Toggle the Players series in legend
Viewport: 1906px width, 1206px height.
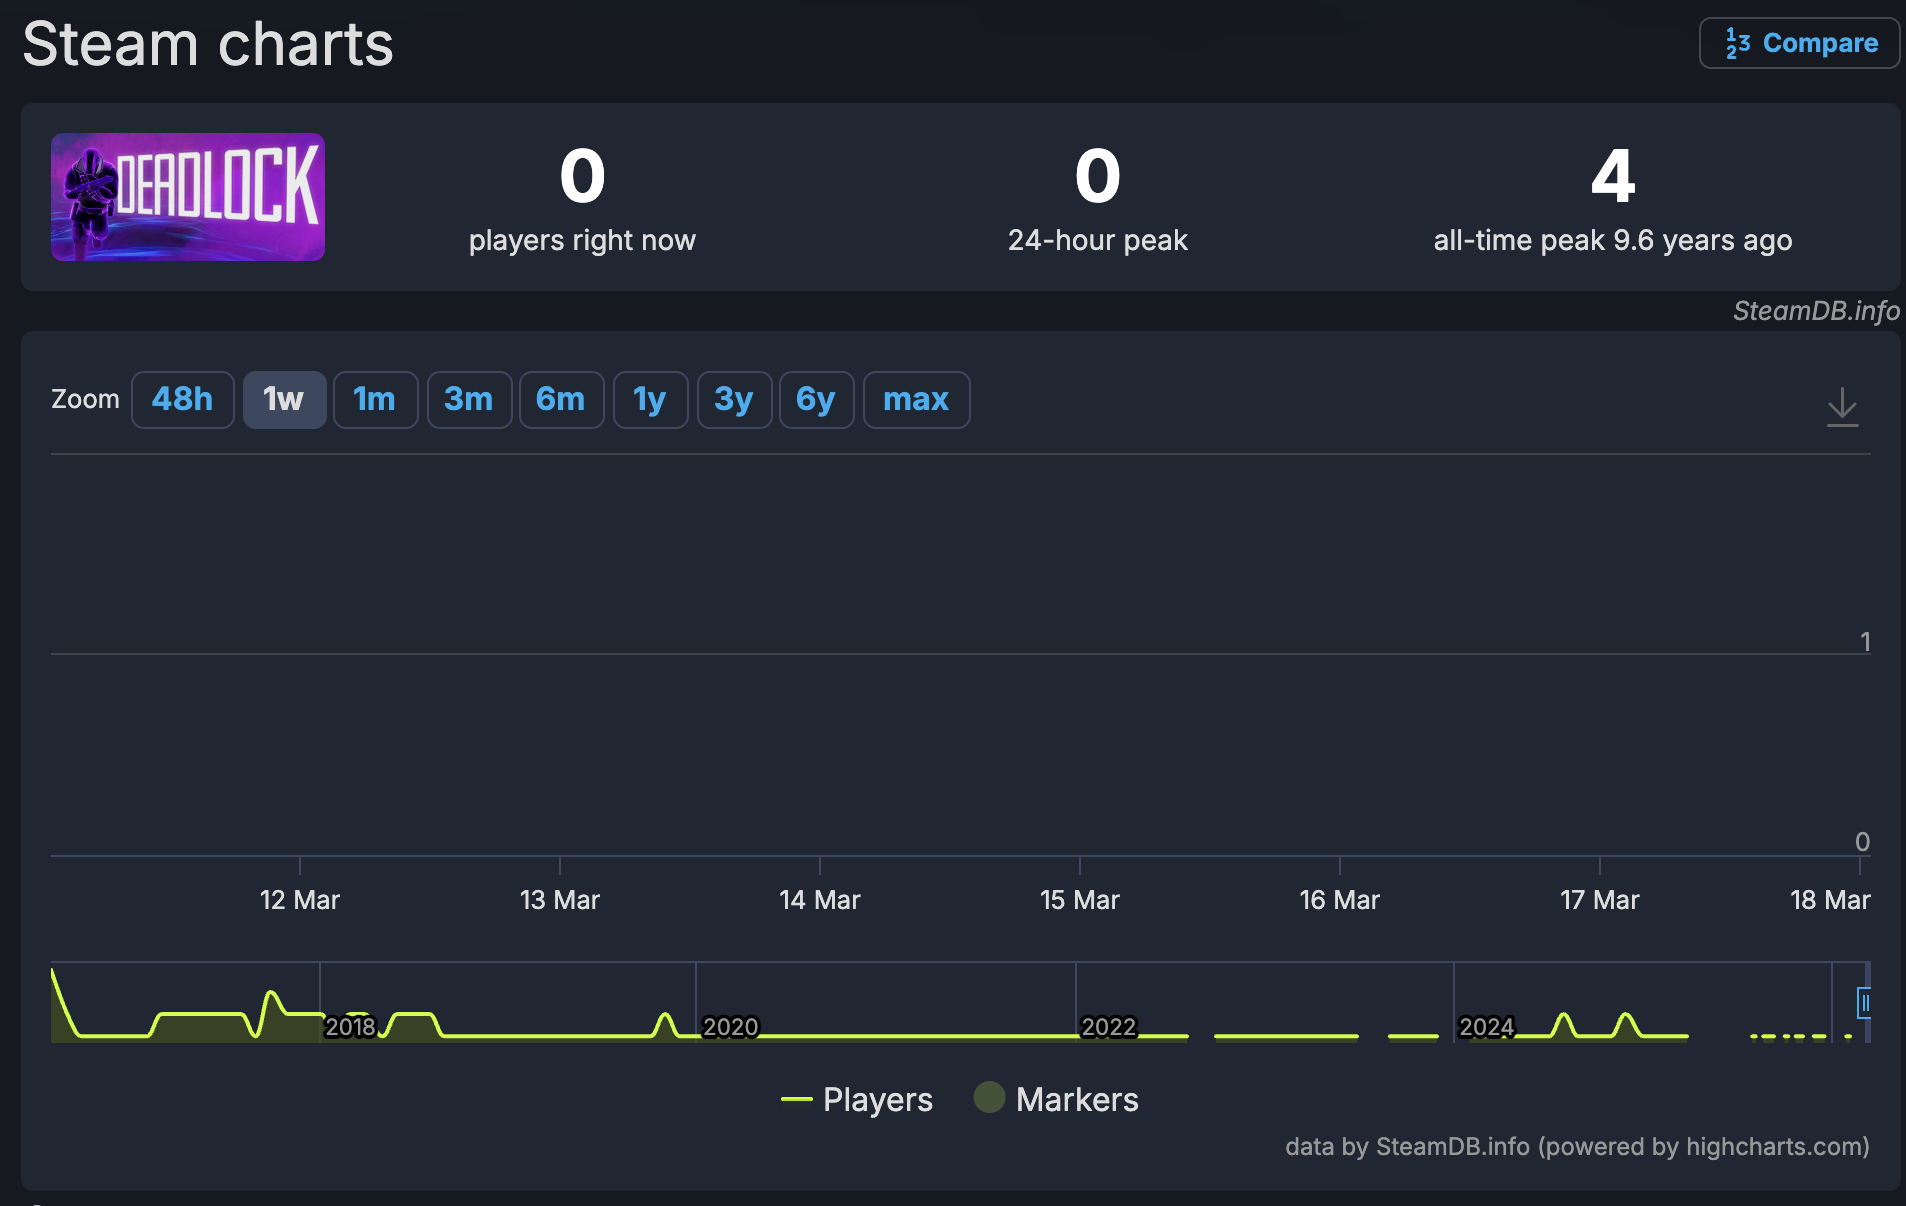coord(857,1099)
